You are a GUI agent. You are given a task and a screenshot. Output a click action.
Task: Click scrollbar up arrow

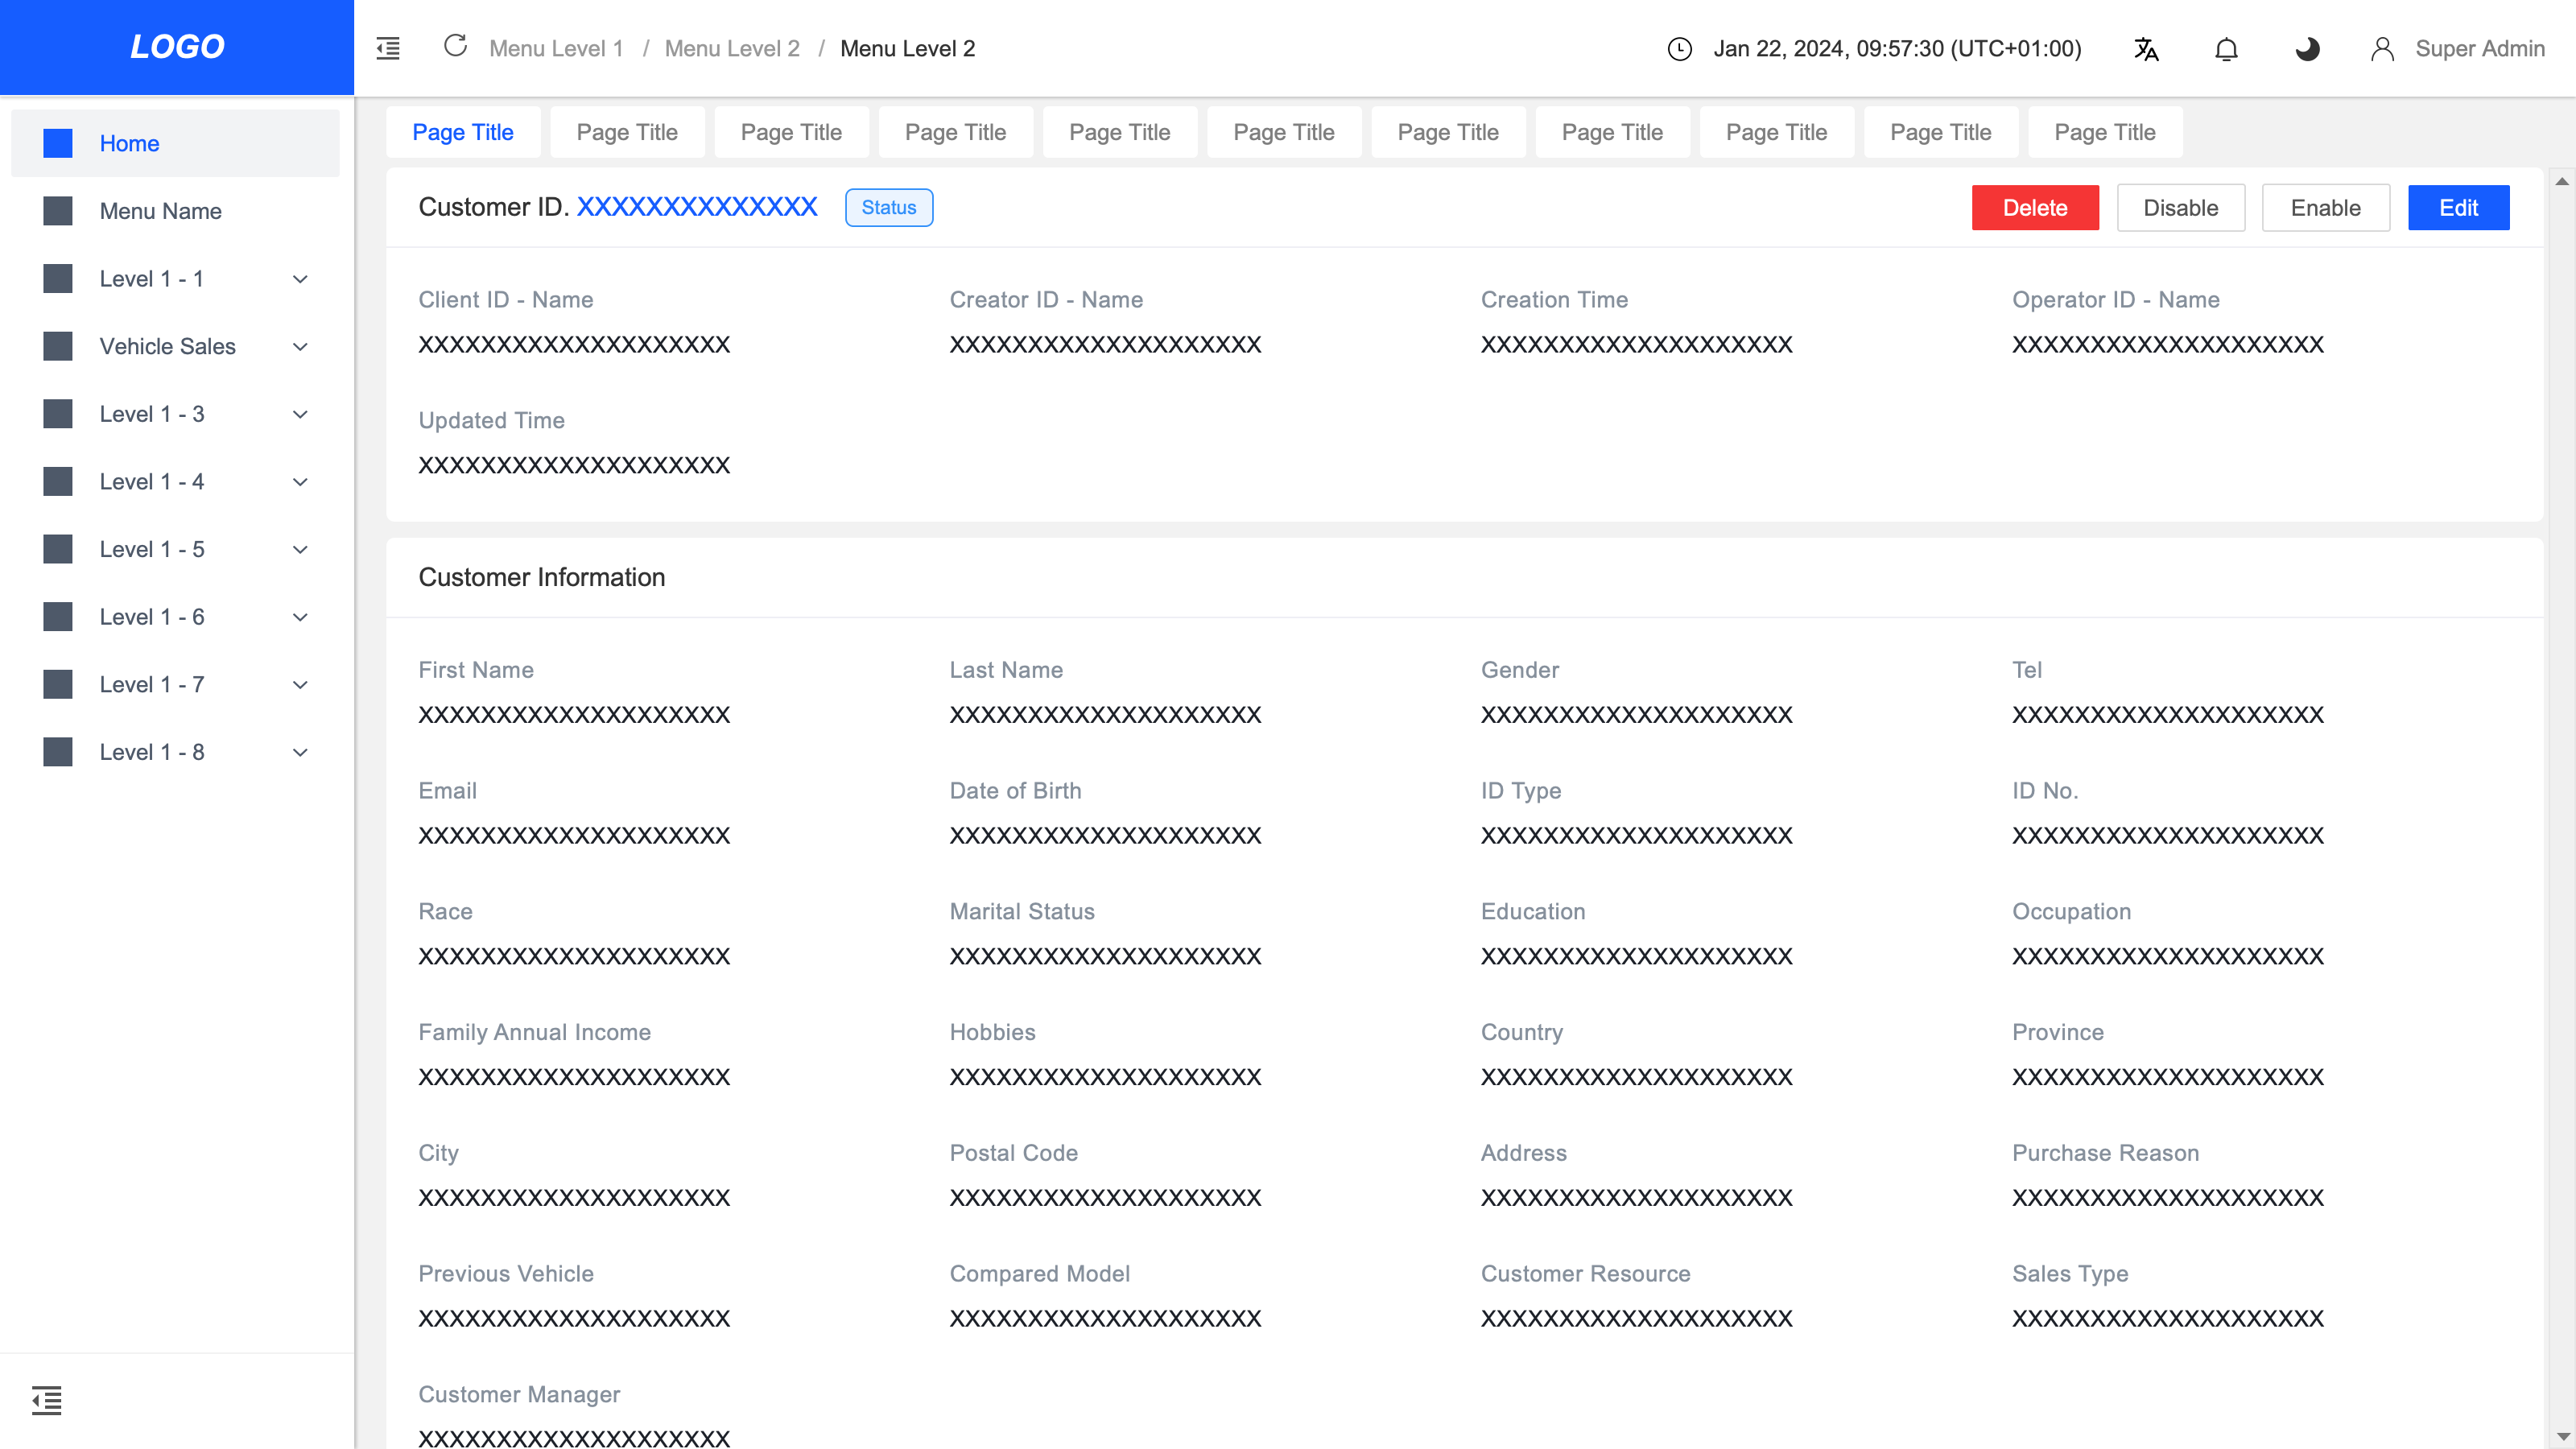2562,182
